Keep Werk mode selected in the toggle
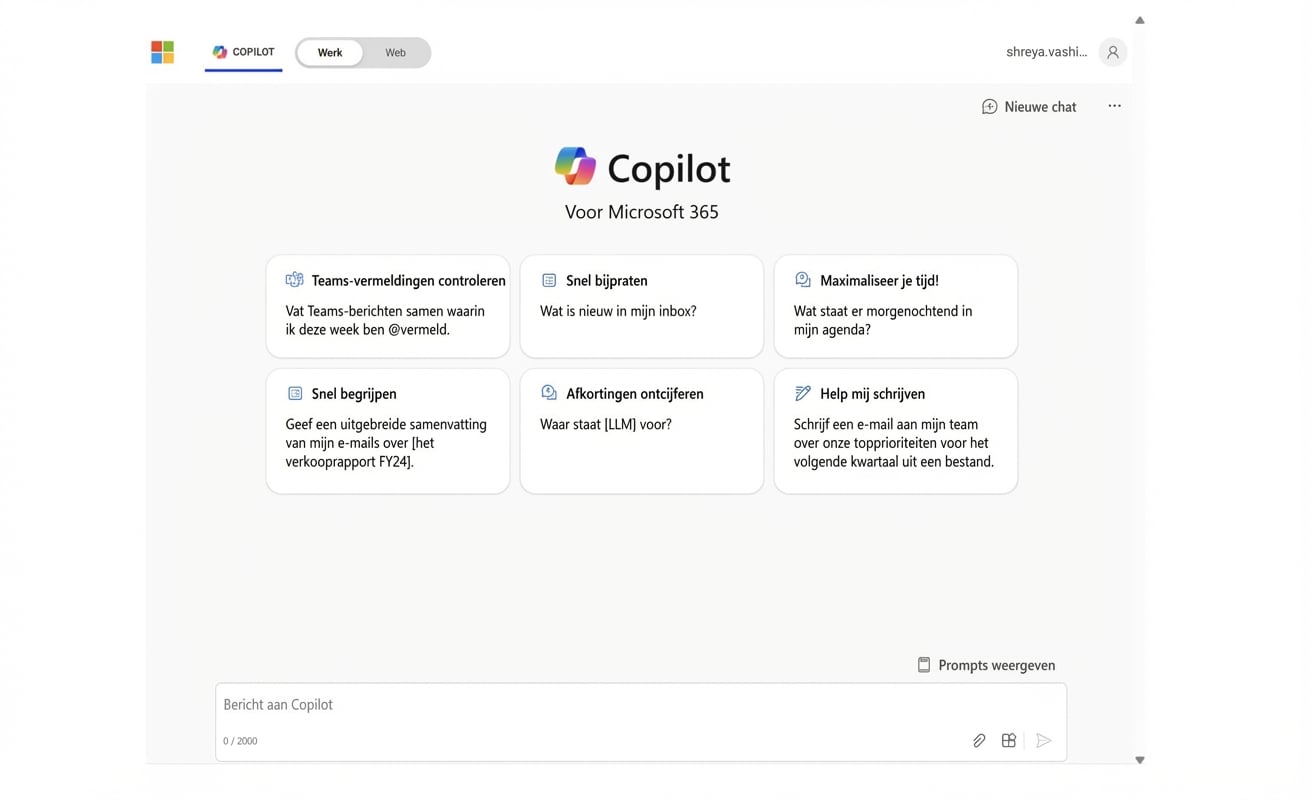The width and height of the screenshot is (1312, 800). coord(330,52)
